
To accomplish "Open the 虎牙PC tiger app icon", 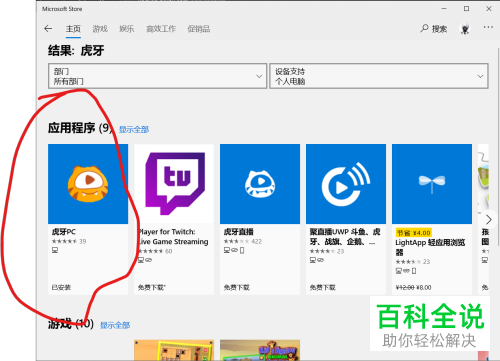I will click(x=88, y=184).
